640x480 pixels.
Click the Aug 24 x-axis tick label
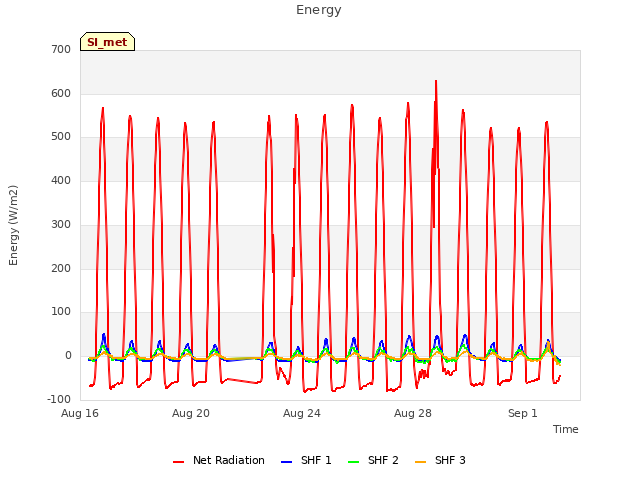(302, 413)
